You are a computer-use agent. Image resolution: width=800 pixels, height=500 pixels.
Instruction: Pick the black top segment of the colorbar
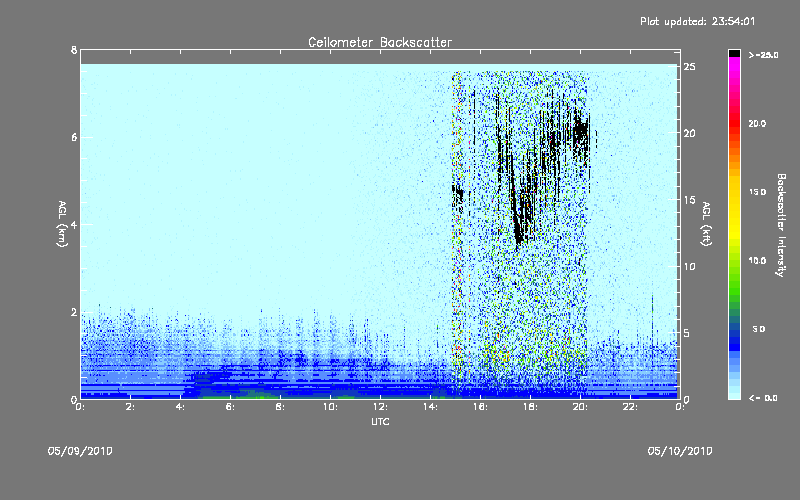[x=734, y=53]
